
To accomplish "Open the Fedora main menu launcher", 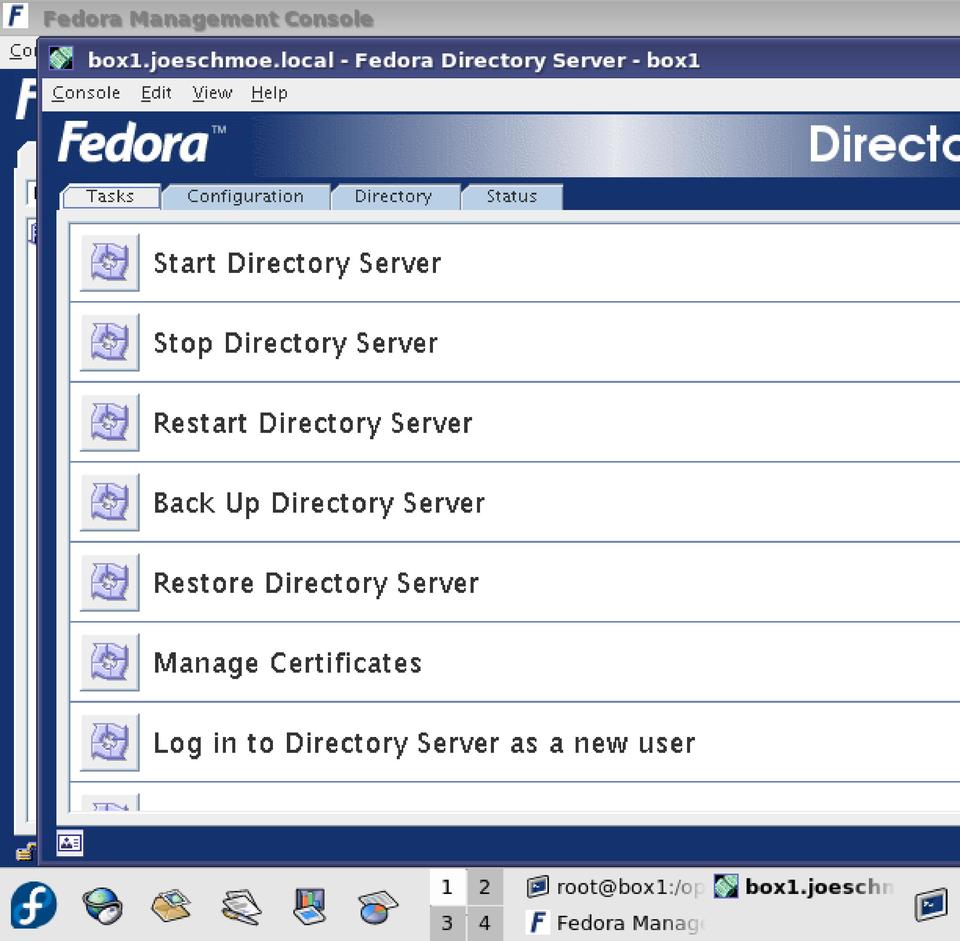I will (x=34, y=906).
